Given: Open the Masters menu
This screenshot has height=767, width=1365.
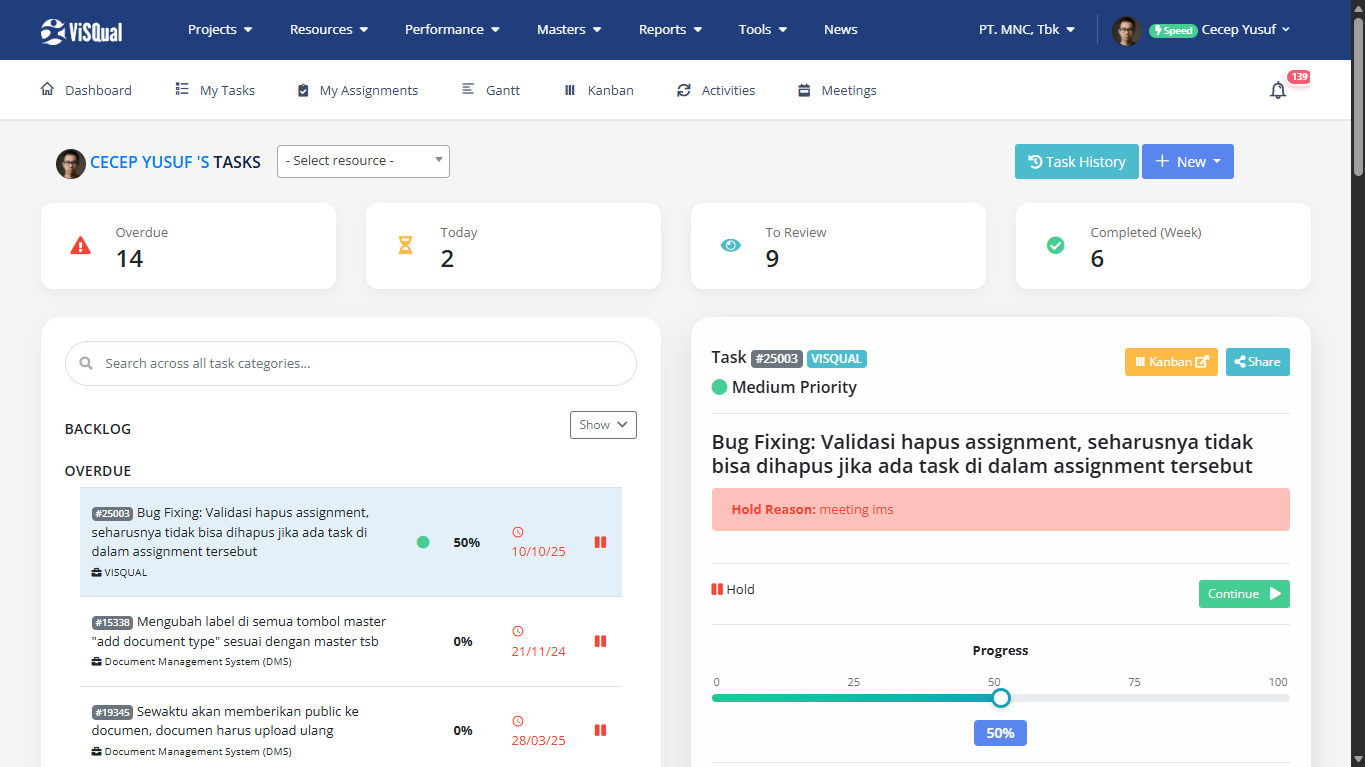Looking at the screenshot, I should [x=569, y=30].
